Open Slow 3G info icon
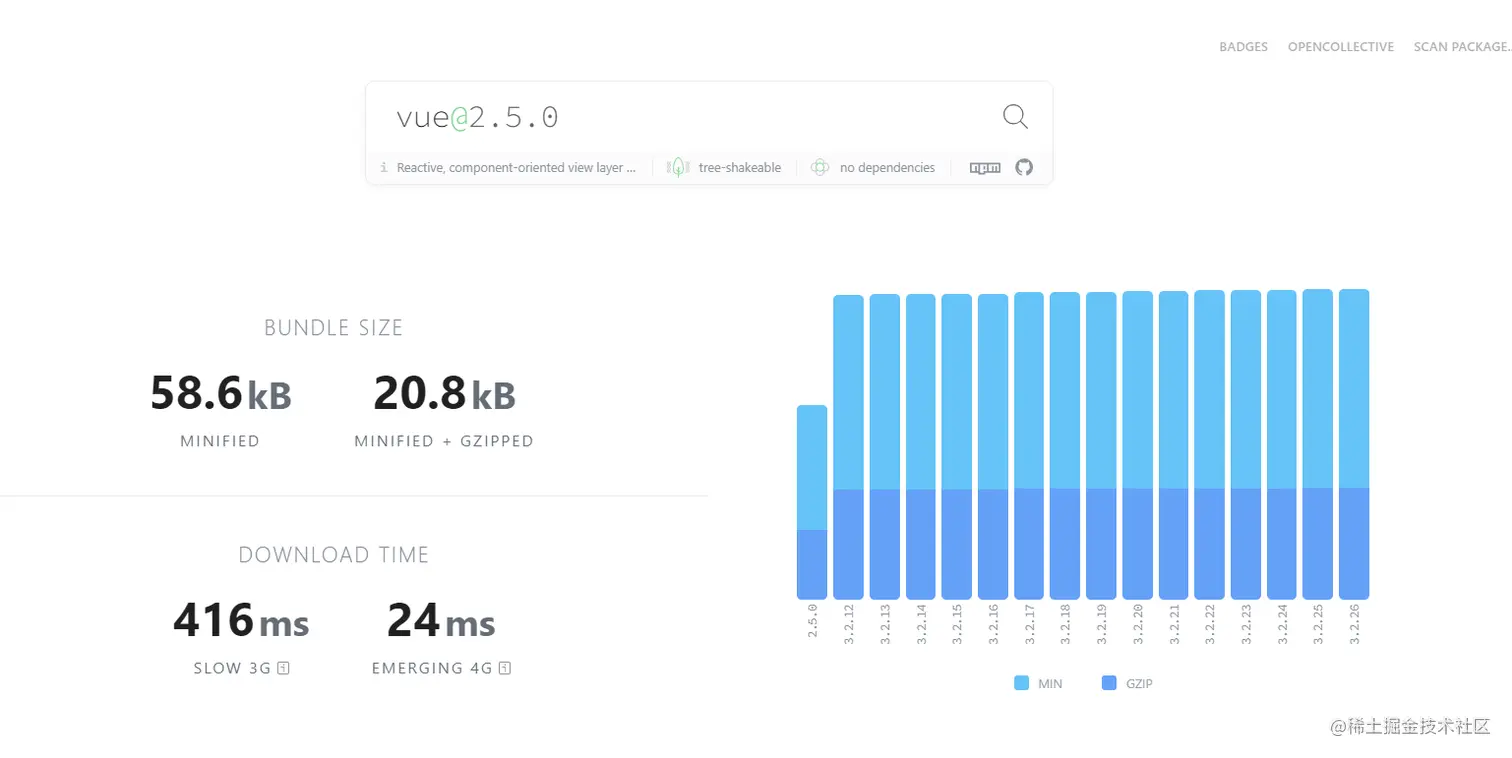 283,668
